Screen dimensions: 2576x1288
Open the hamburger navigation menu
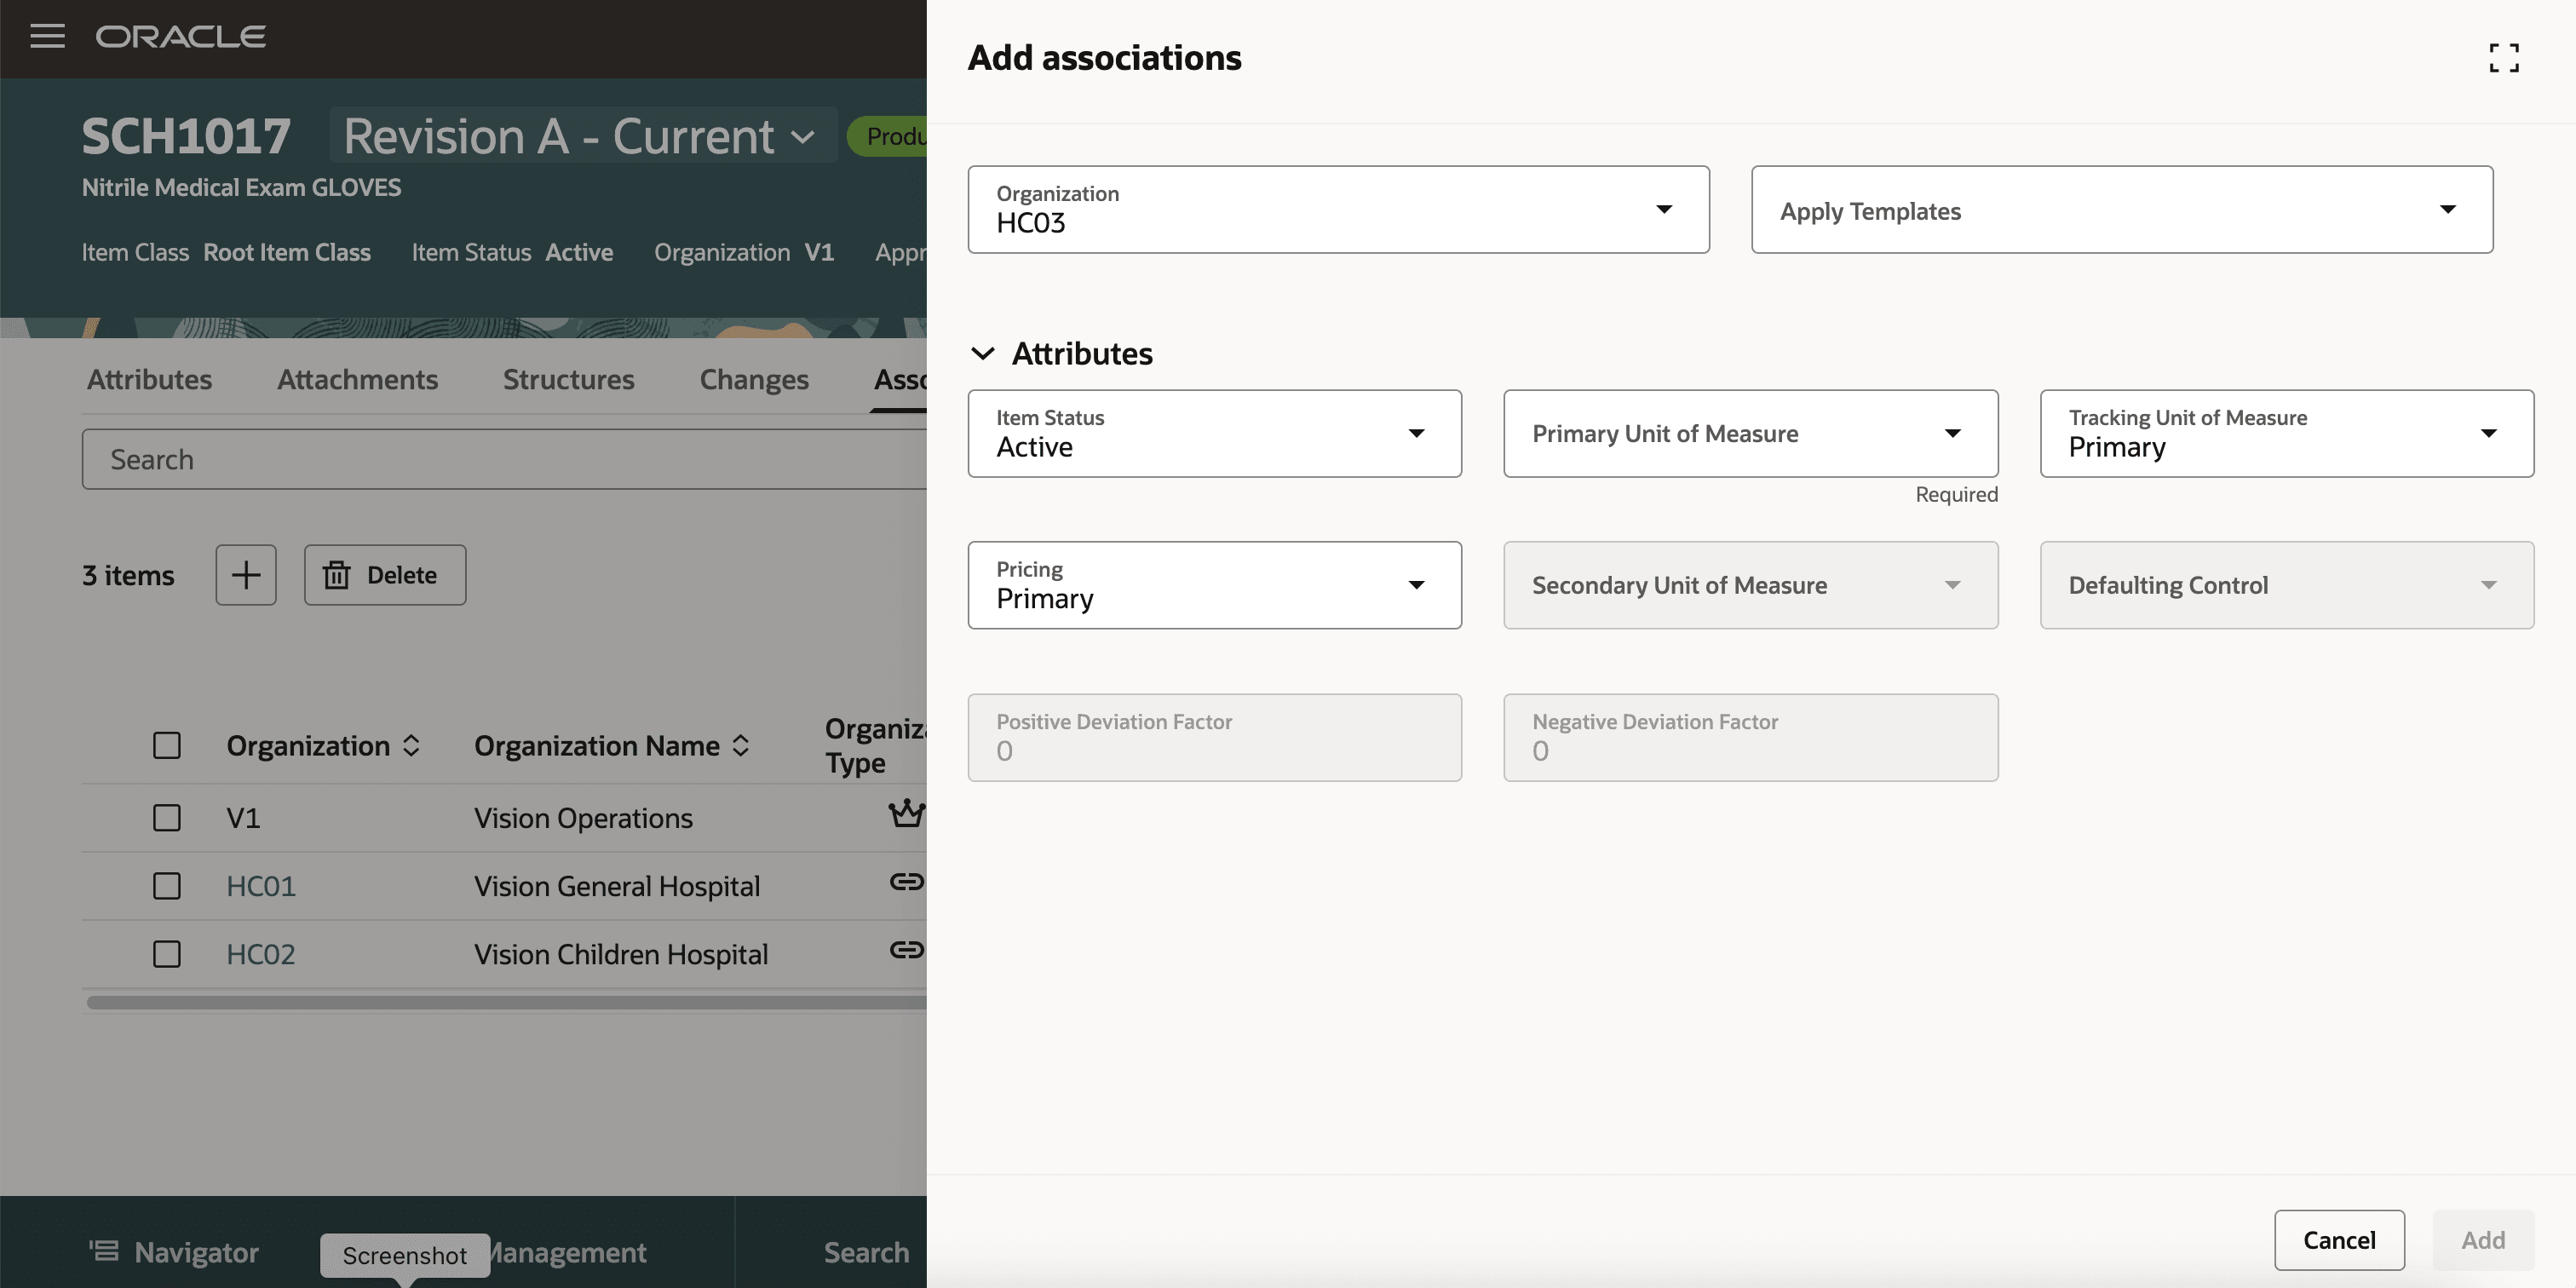pyautogui.click(x=47, y=37)
